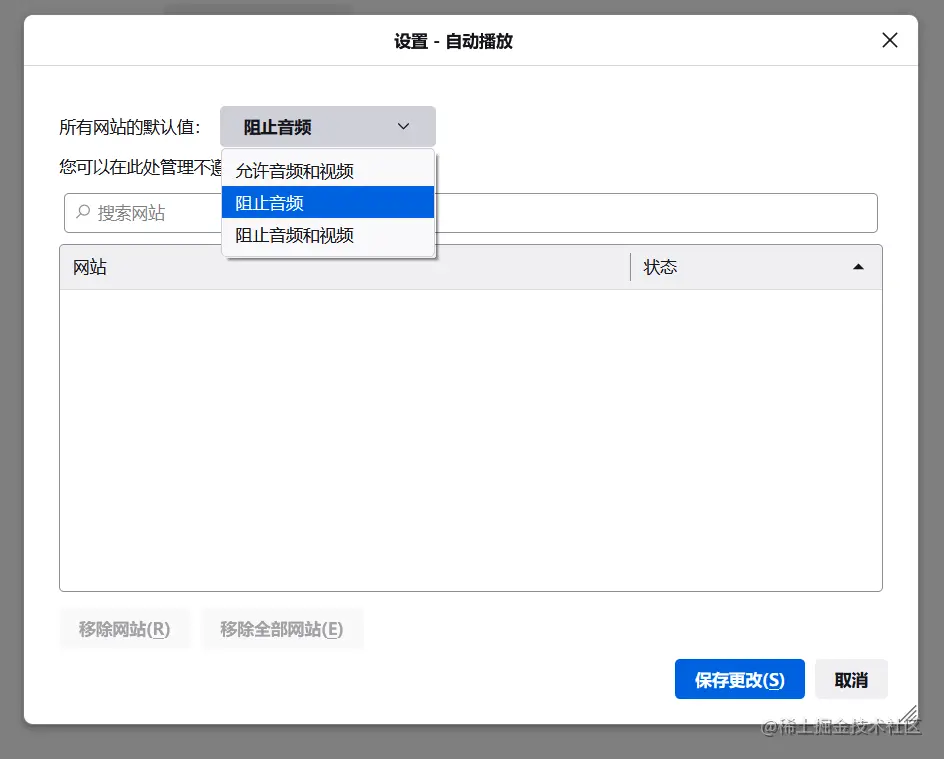944x759 pixels.
Task: Click the dialog resize grip icon
Action: click(908, 714)
